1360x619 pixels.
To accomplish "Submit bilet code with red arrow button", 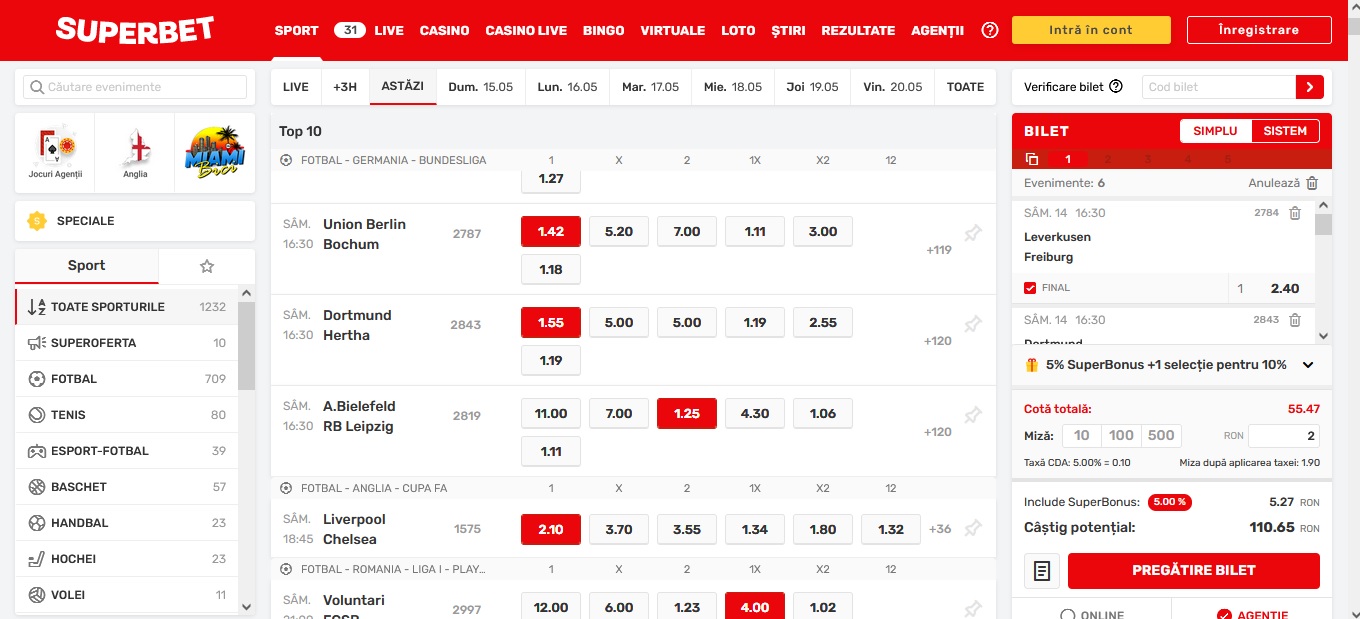I will tap(1309, 87).
